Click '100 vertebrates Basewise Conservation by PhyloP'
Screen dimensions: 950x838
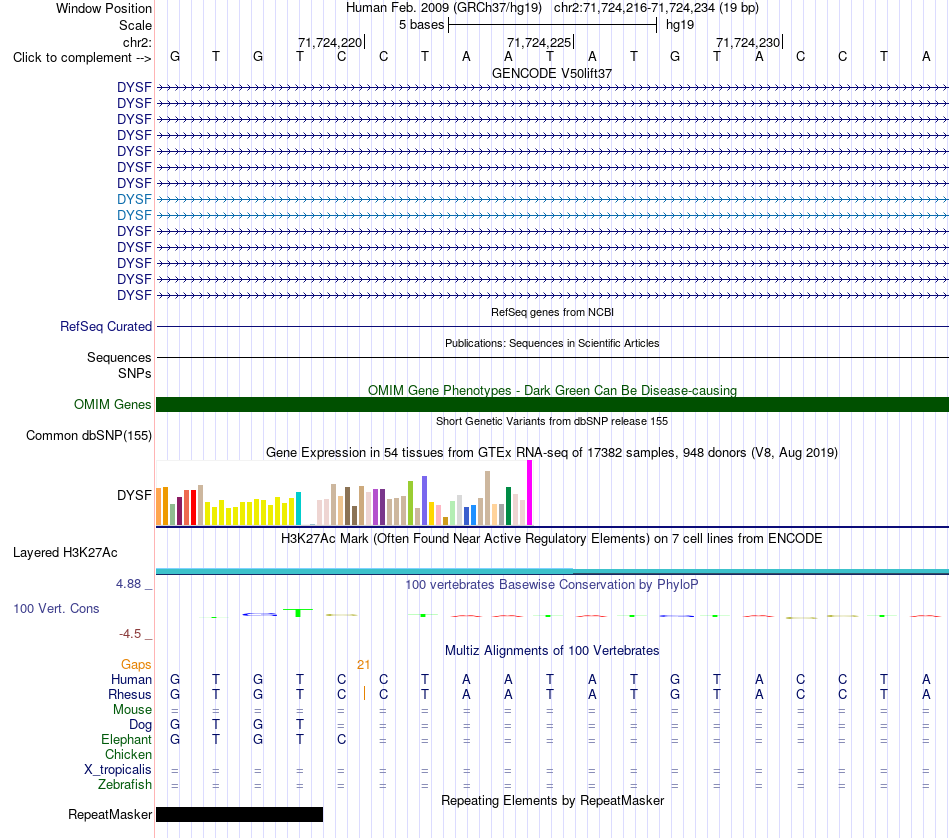(552, 585)
